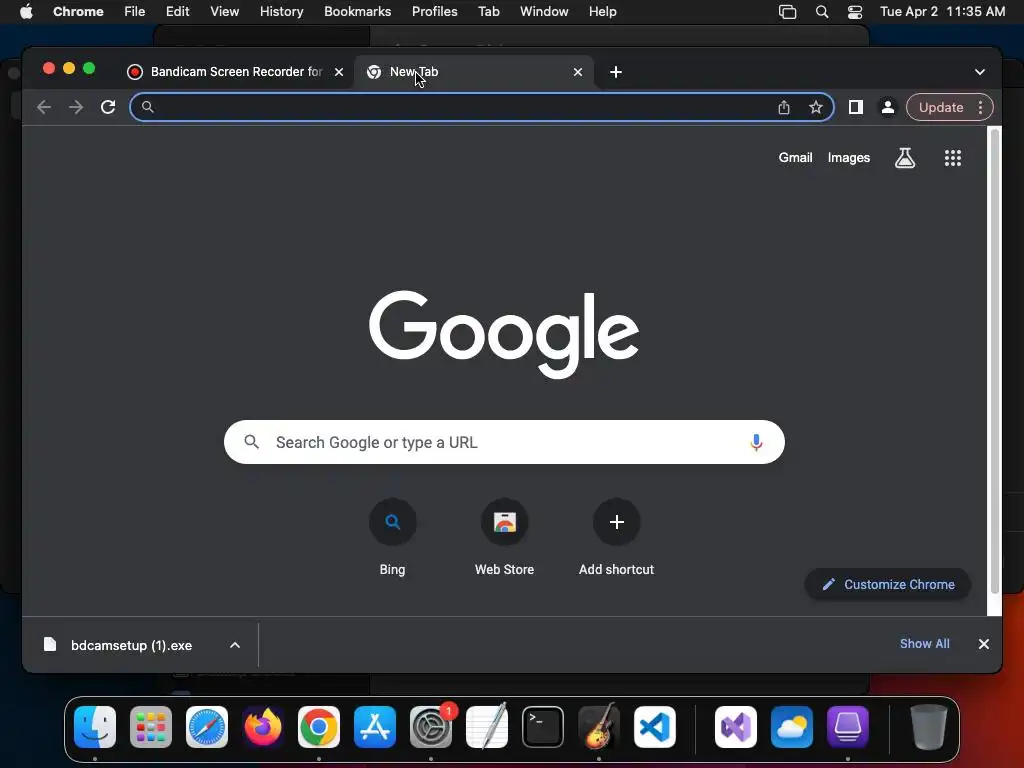Image resolution: width=1024 pixels, height=768 pixels.
Task: Click the screen mirroring menu bar icon
Action: pyautogui.click(x=788, y=12)
